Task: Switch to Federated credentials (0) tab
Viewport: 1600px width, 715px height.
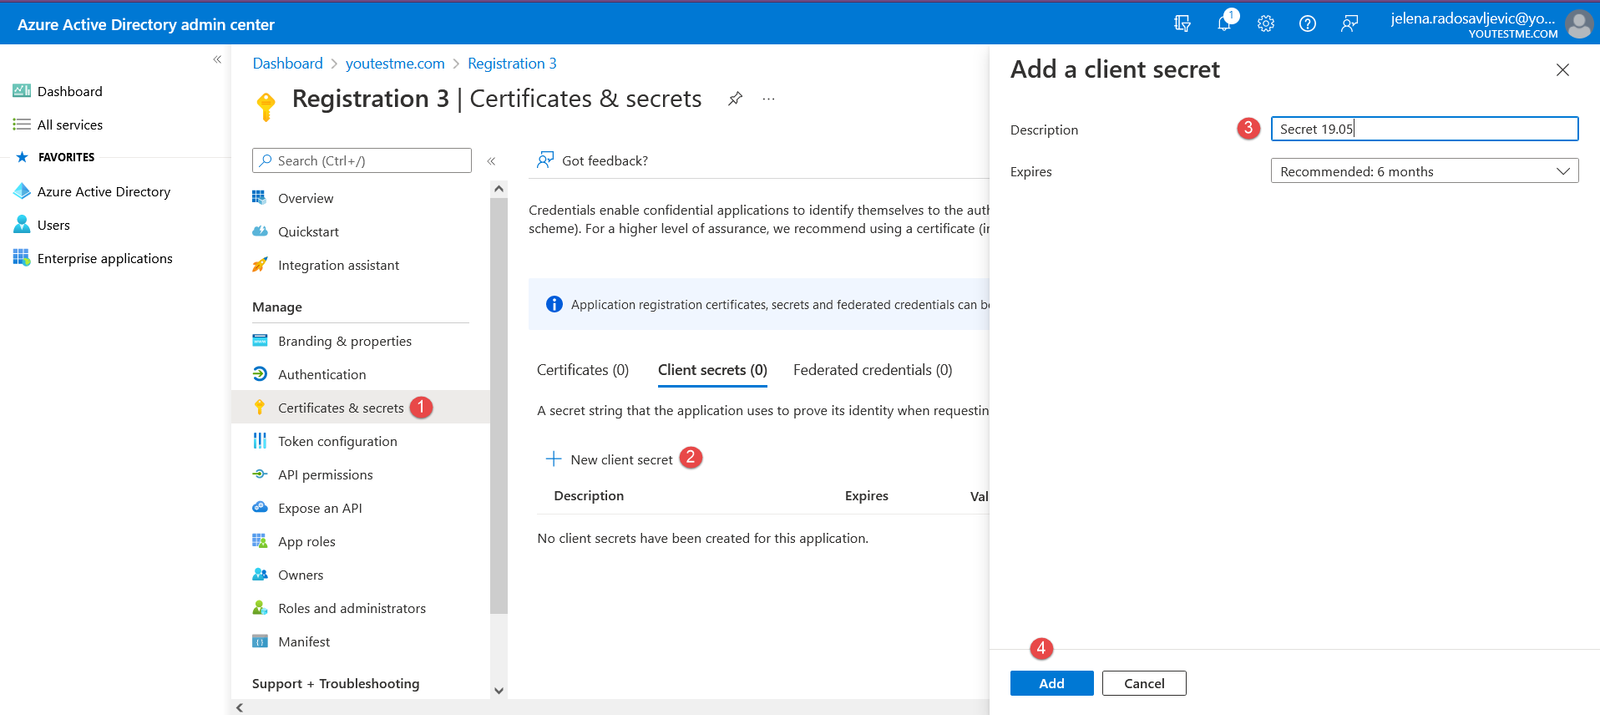Action: tap(872, 370)
